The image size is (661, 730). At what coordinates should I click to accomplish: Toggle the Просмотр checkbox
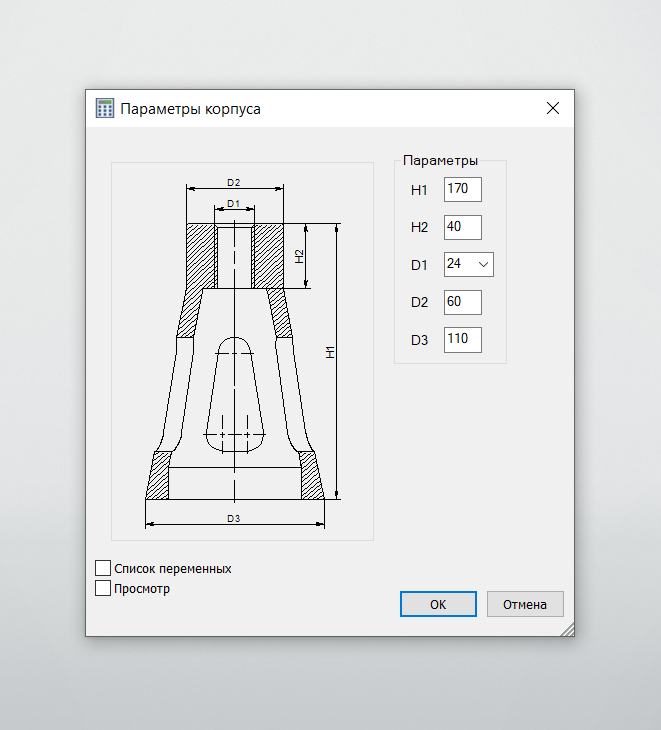coord(103,588)
